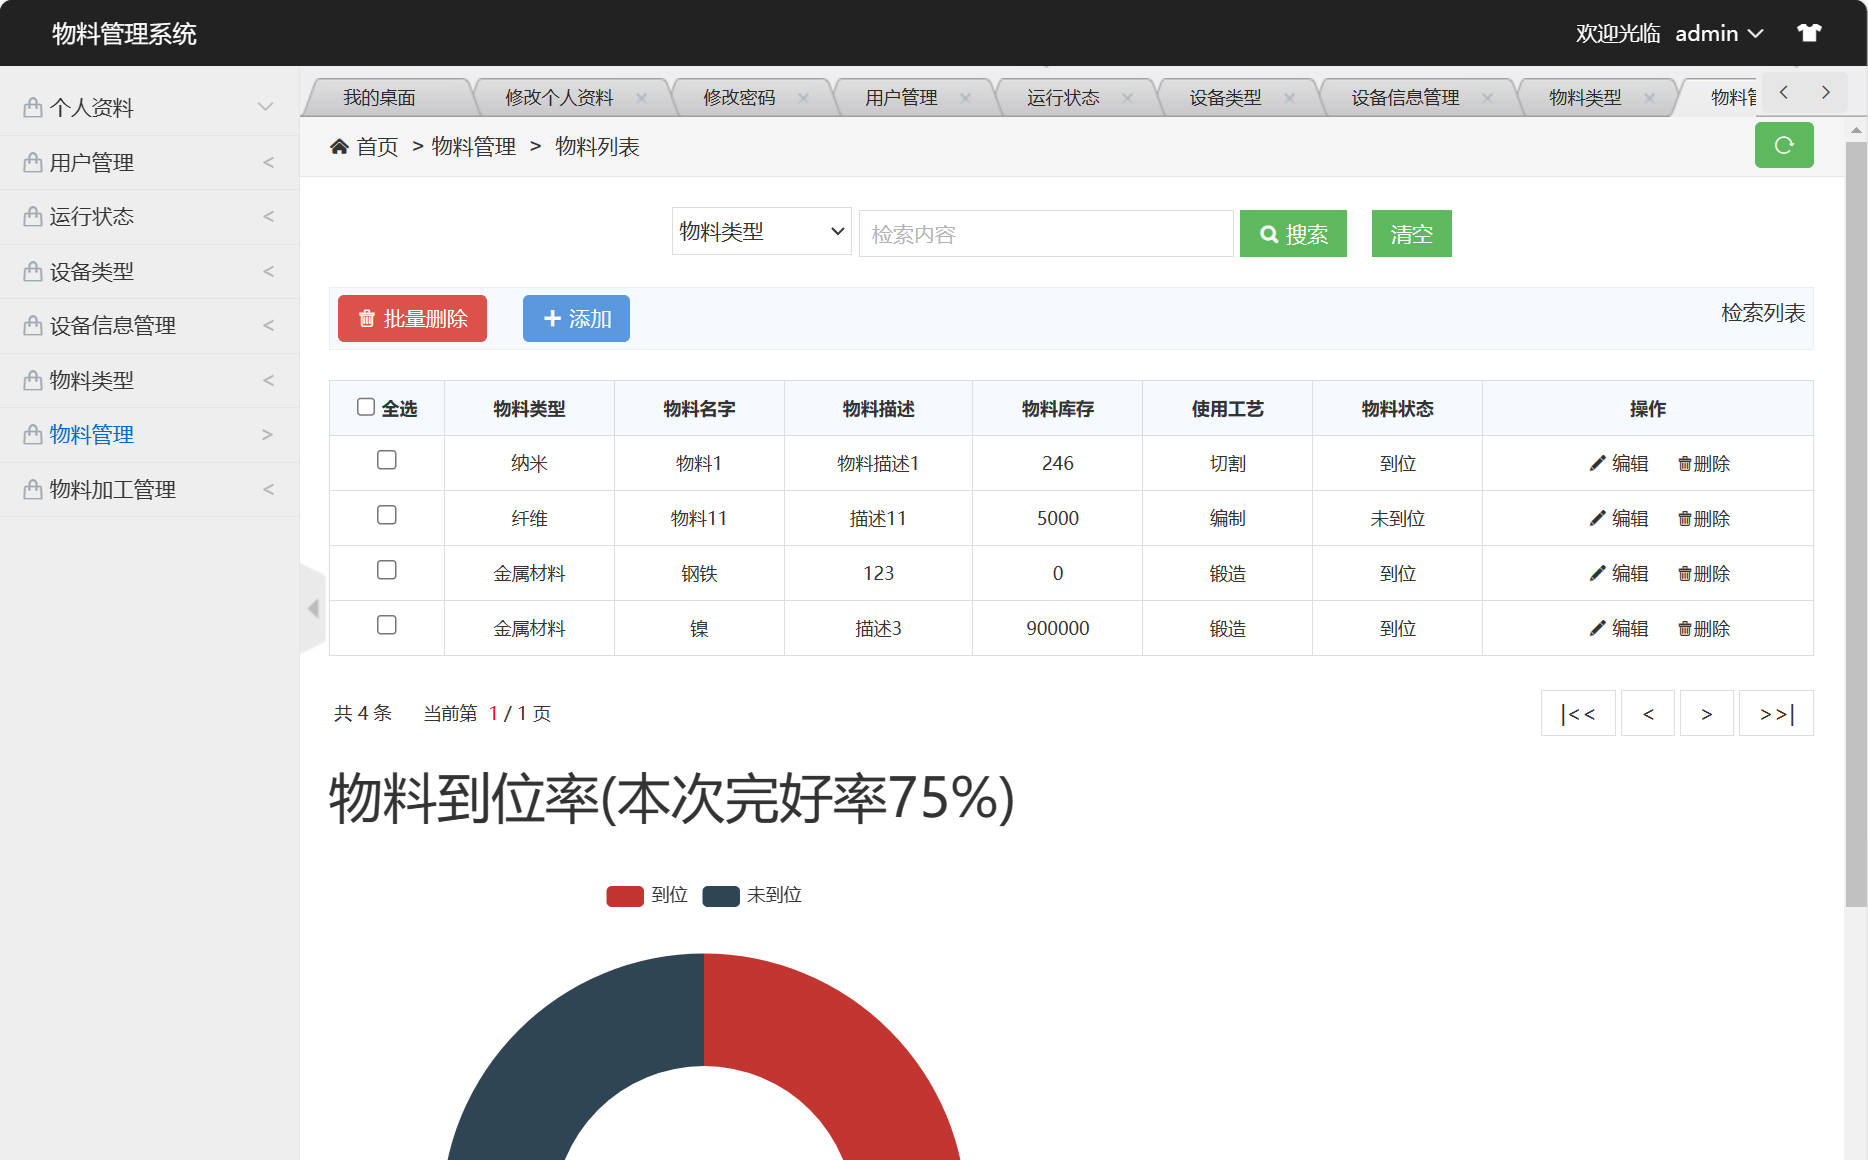Check the 全选 select-all checkbox

pos(366,406)
